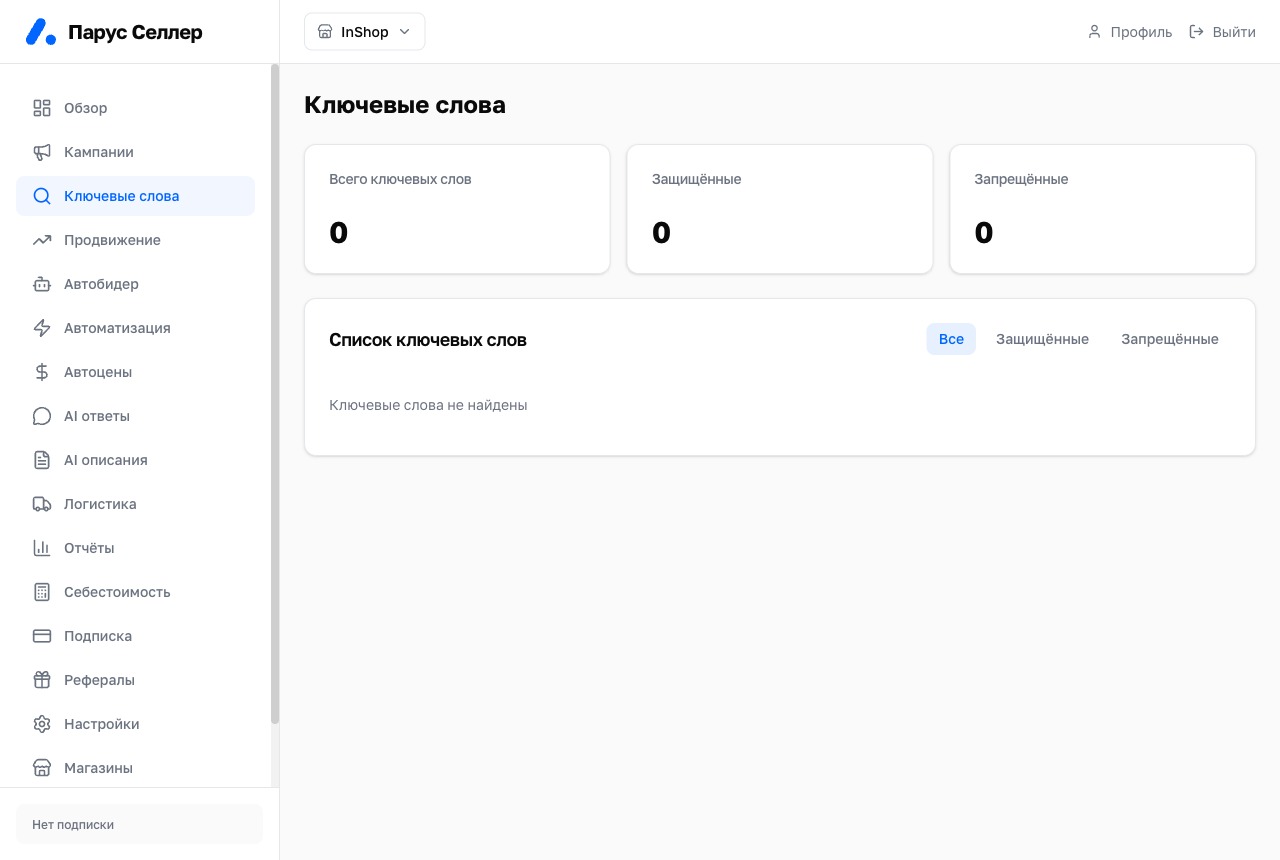Select the Автоцены dollar sign icon

tap(42, 372)
